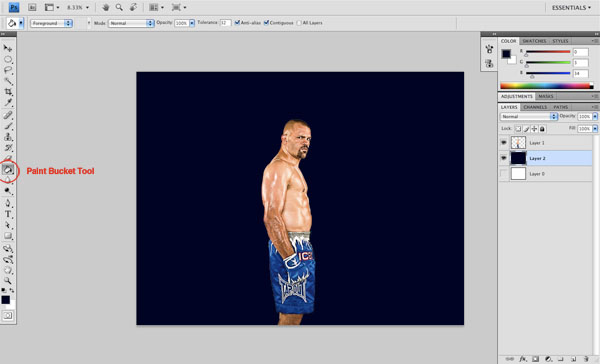This screenshot has height=364, width=600.
Task: Select the toolbox Zoom tool
Action: pyautogui.click(x=8, y=281)
